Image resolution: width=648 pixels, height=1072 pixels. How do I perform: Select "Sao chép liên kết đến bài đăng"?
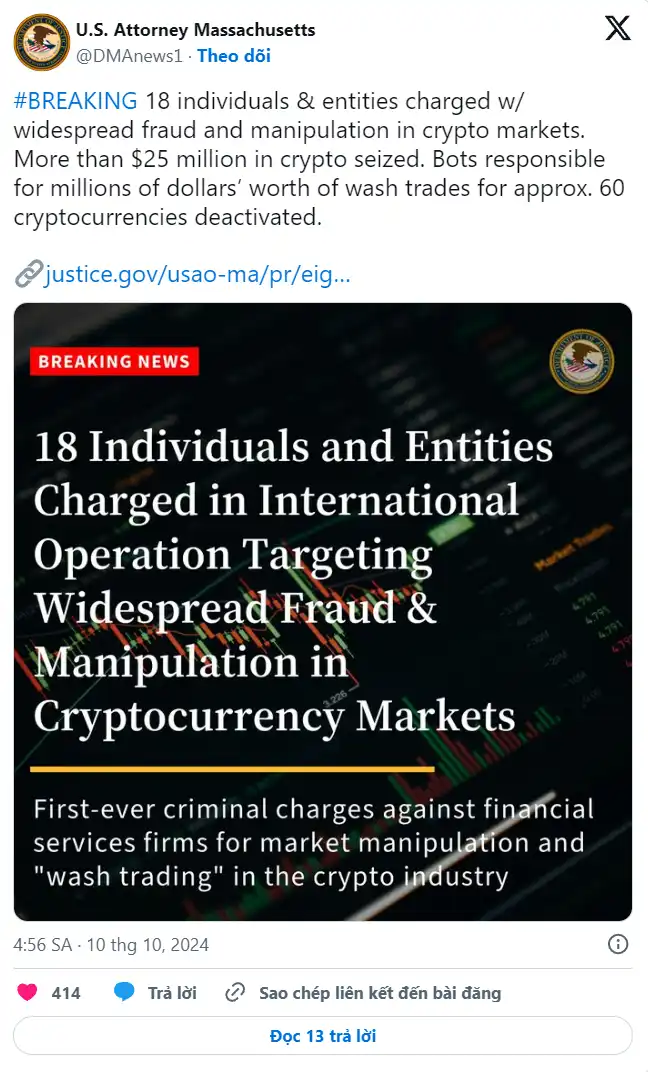pos(380,993)
